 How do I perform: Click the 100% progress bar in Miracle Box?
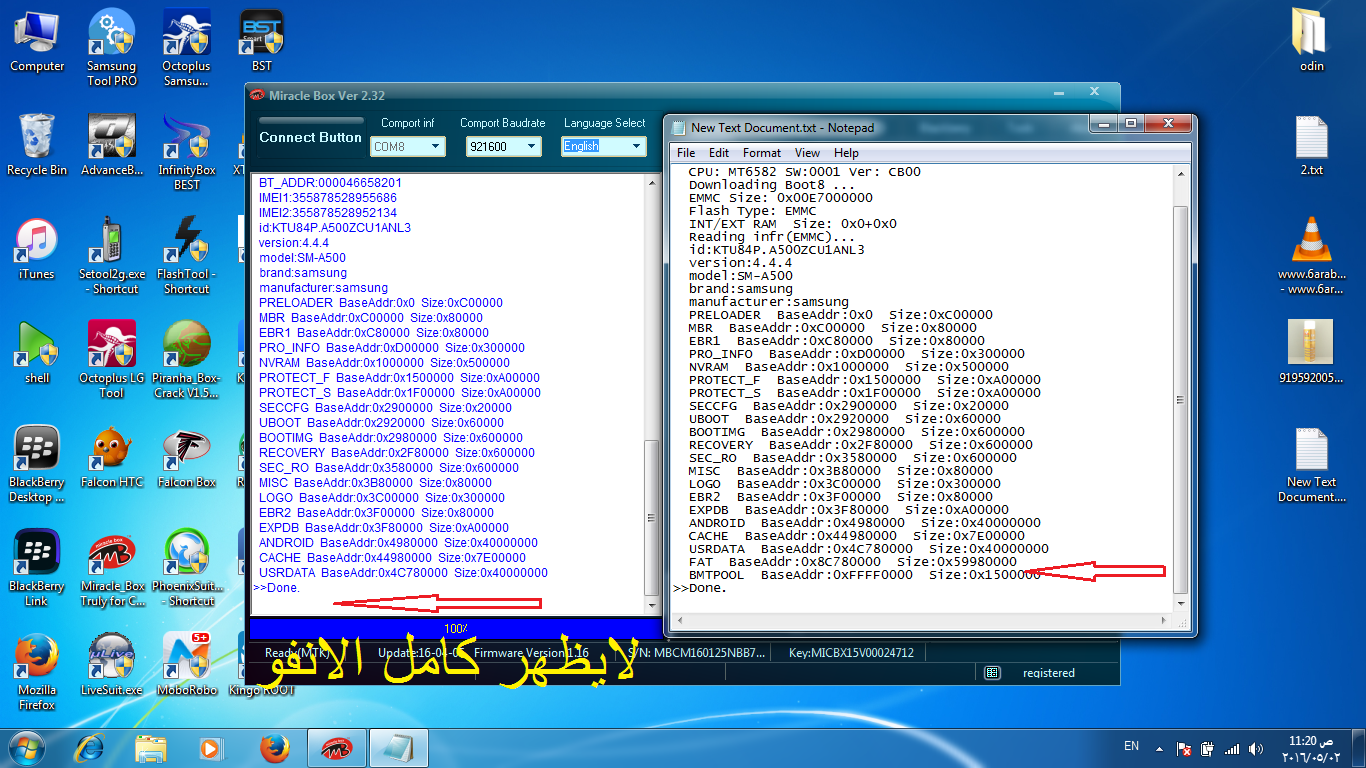(x=456, y=629)
